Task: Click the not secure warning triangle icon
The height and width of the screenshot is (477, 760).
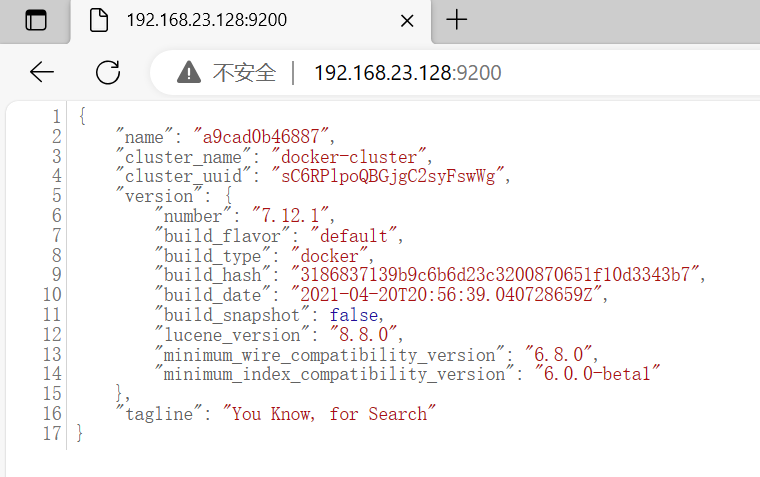Action: point(189,73)
